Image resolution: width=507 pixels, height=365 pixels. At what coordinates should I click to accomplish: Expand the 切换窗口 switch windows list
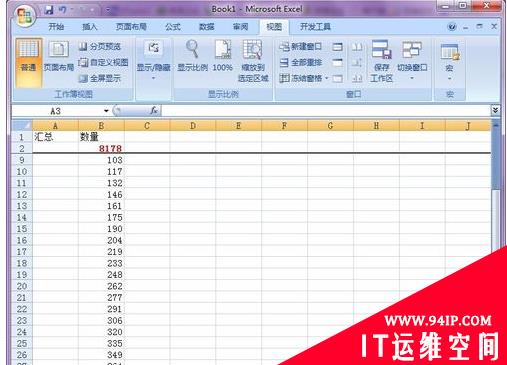coord(412,60)
